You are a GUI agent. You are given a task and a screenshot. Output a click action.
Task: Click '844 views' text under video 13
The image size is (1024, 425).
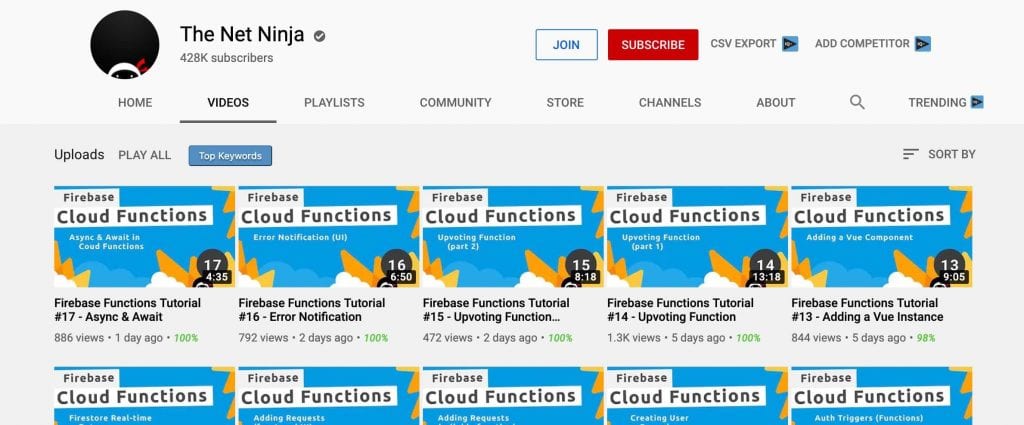tap(816, 338)
